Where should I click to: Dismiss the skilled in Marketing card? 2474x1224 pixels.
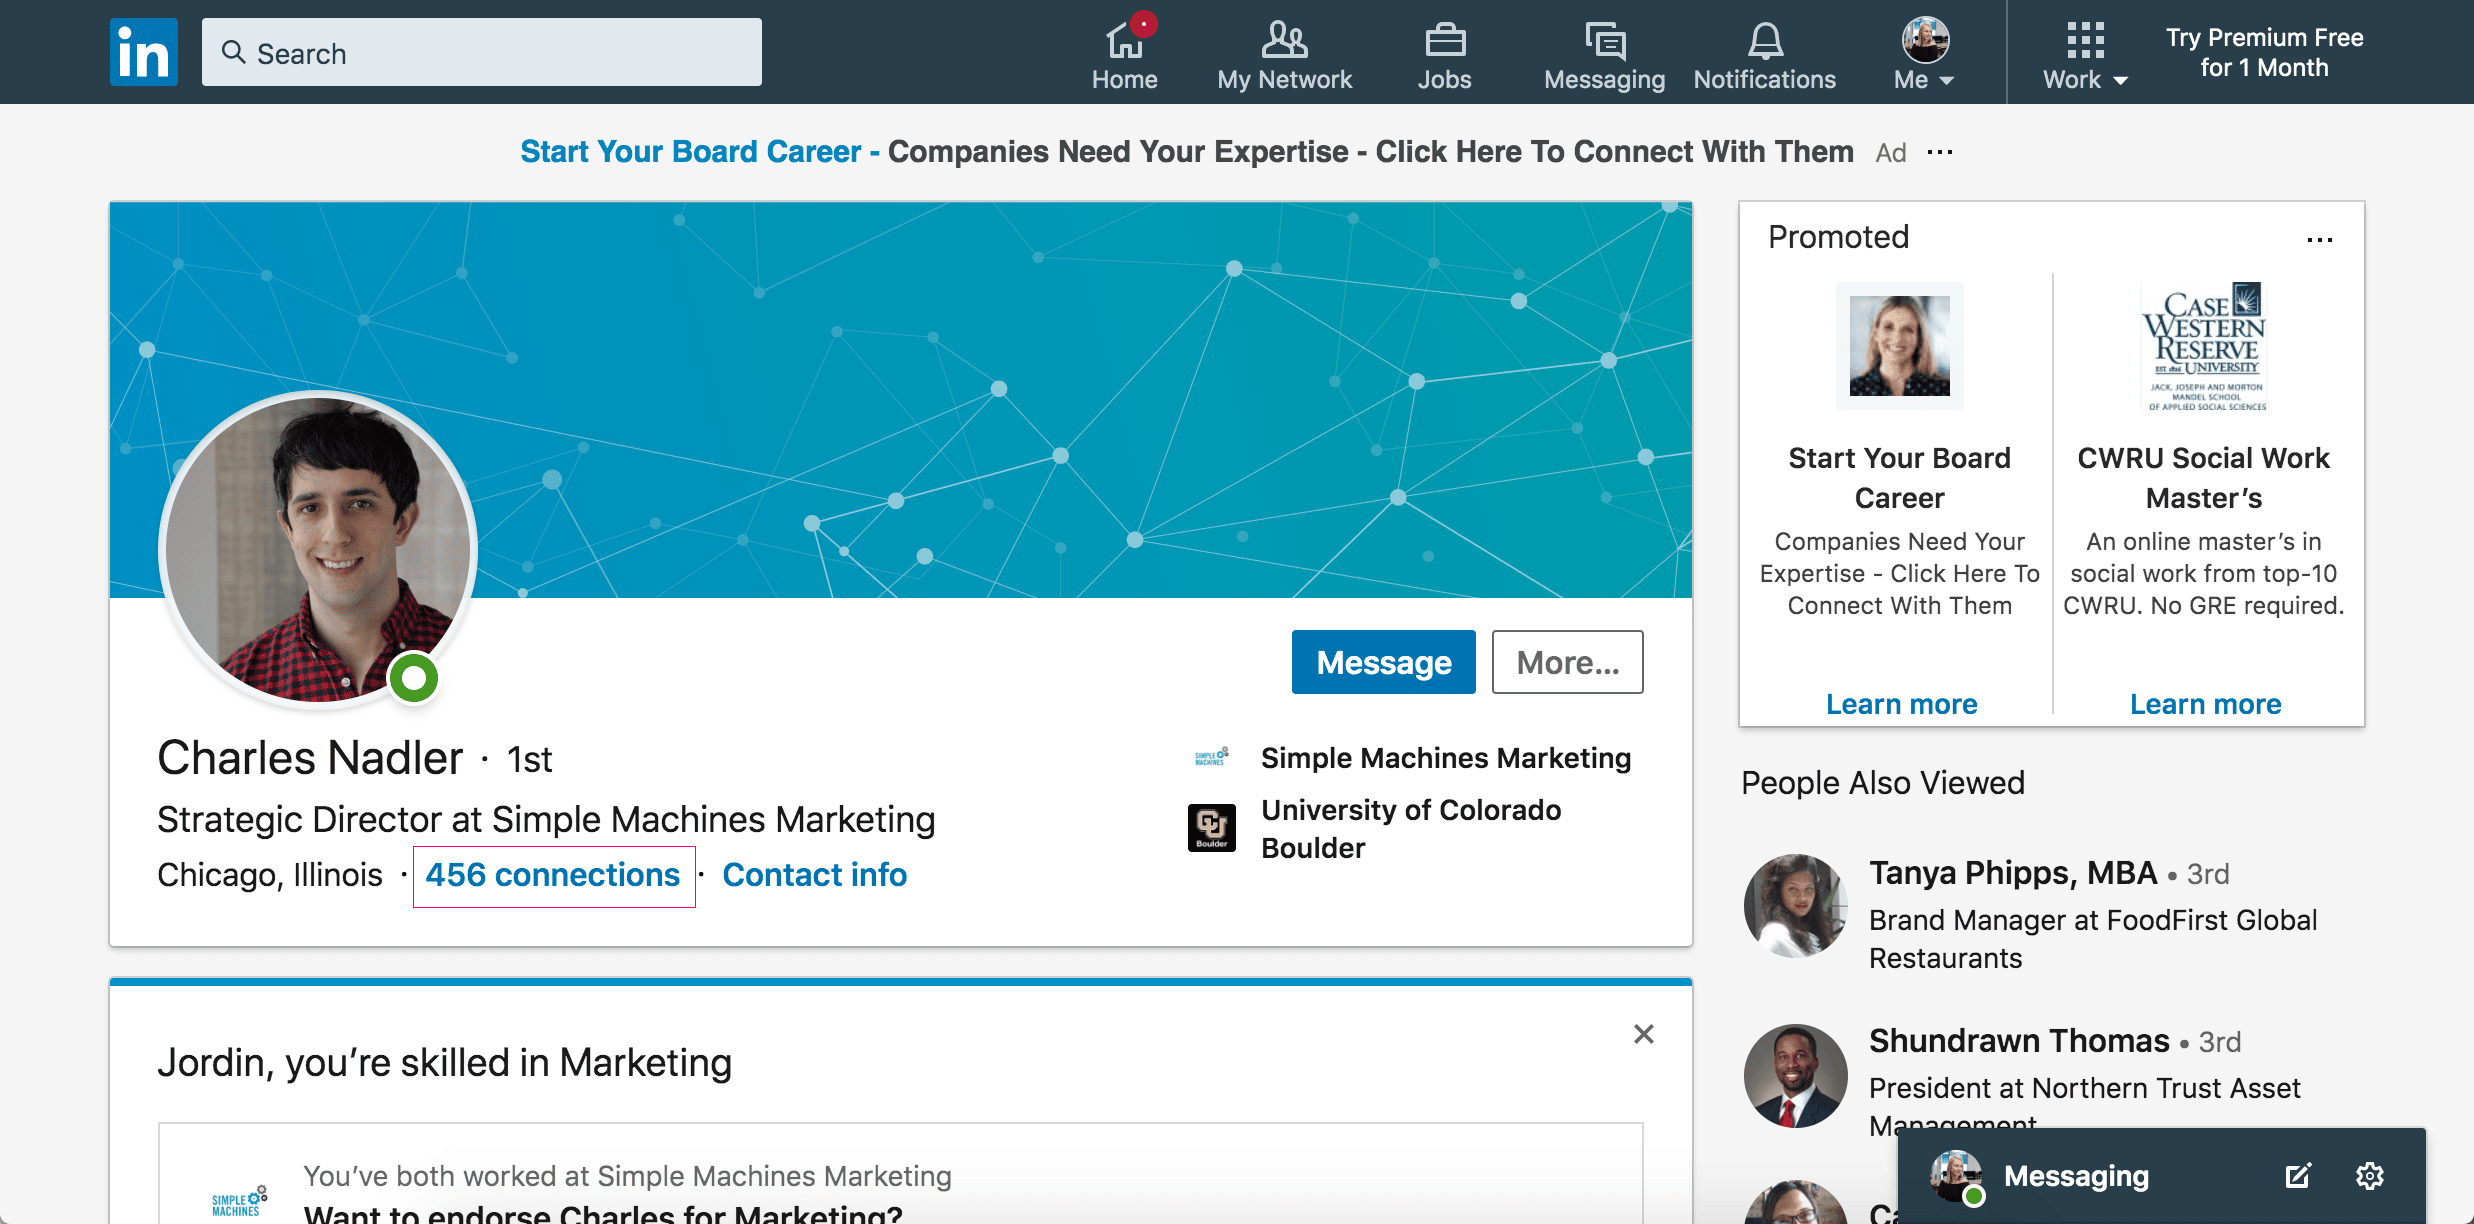[x=1644, y=1034]
